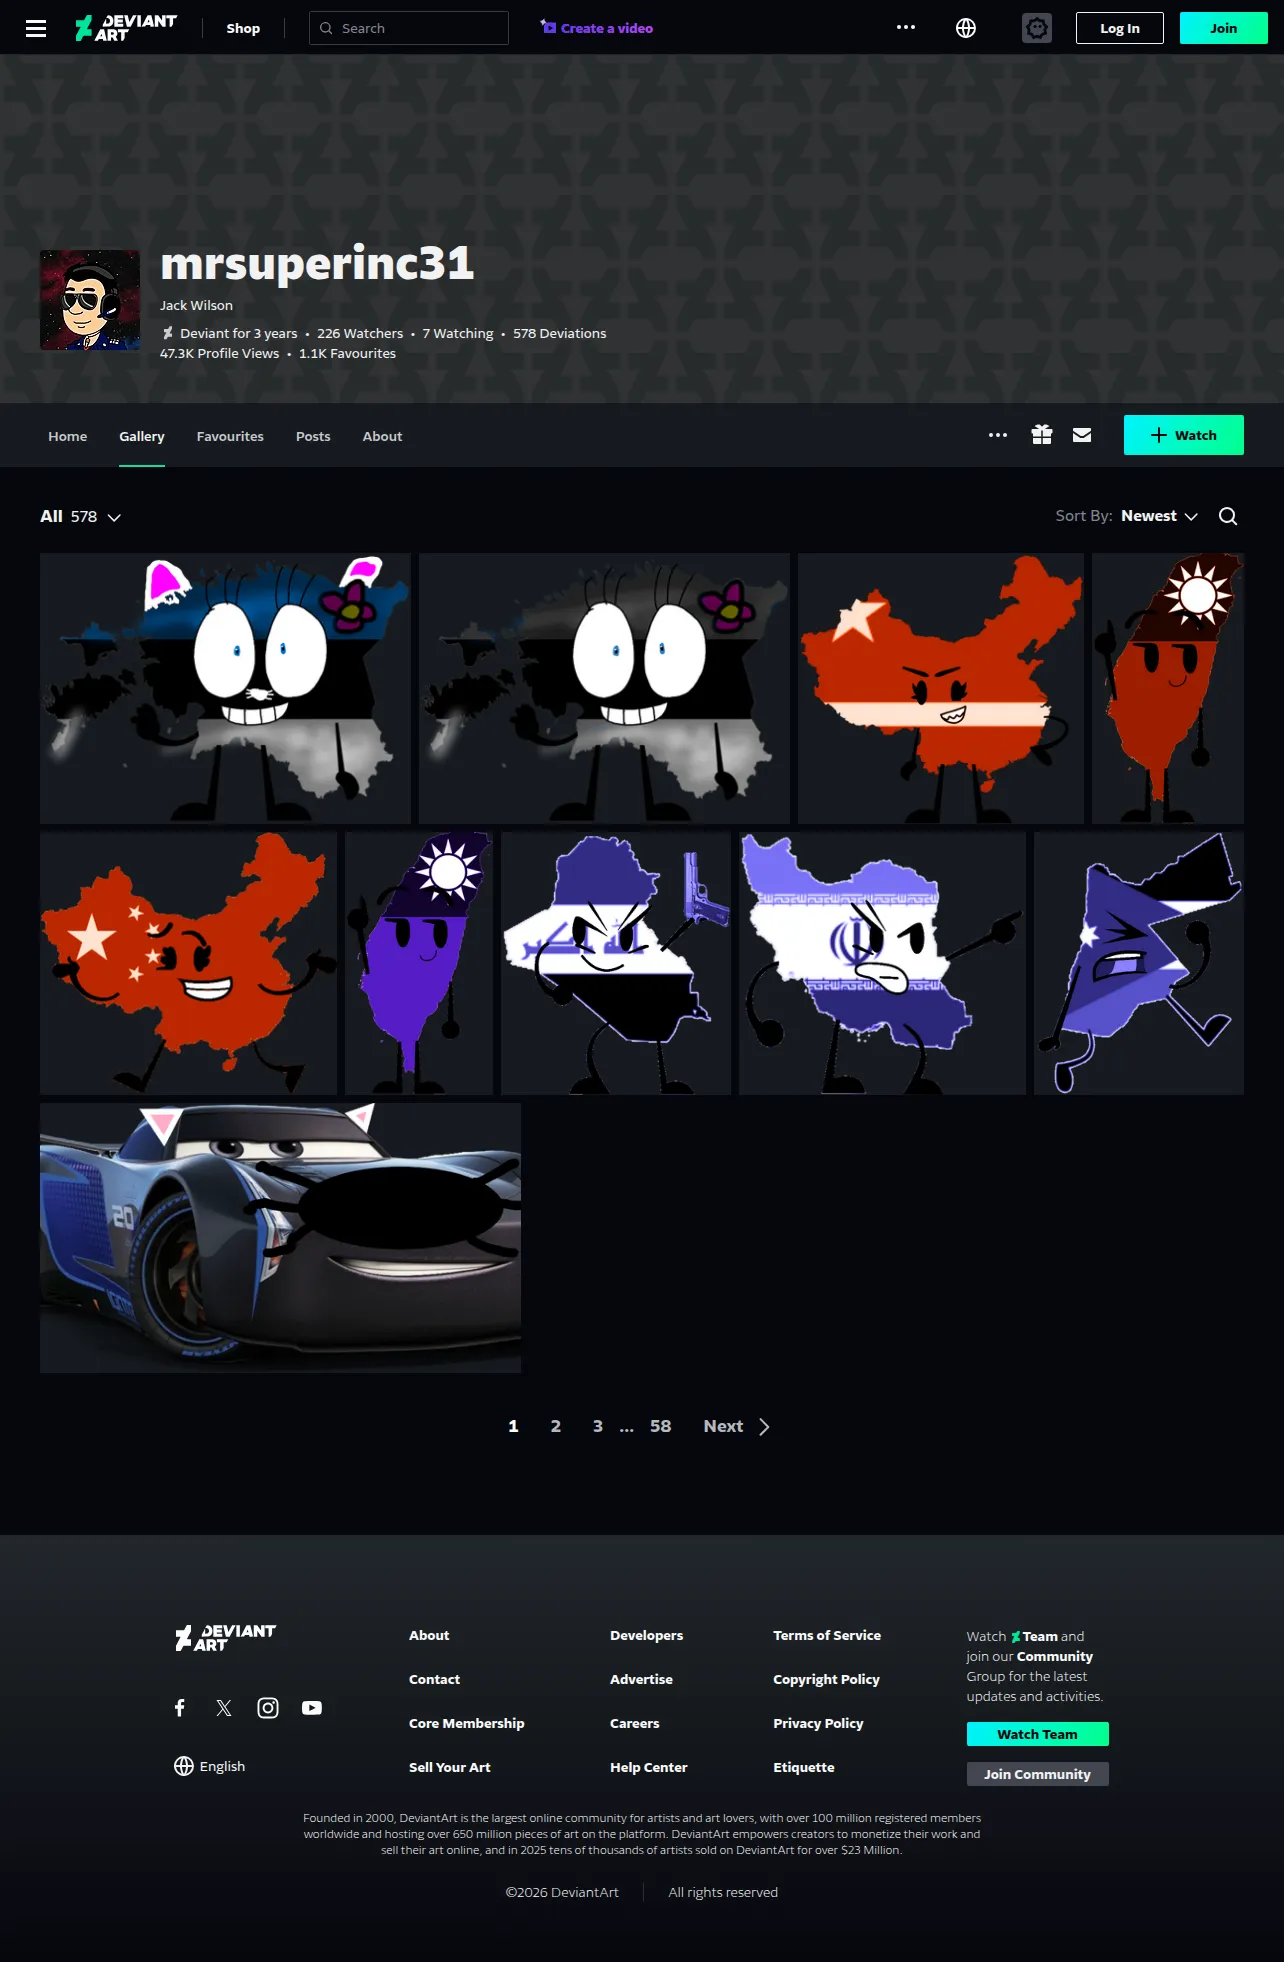Image resolution: width=1284 pixels, height=1962 pixels.
Task: Go to gallery page 3
Action: coord(598,1426)
